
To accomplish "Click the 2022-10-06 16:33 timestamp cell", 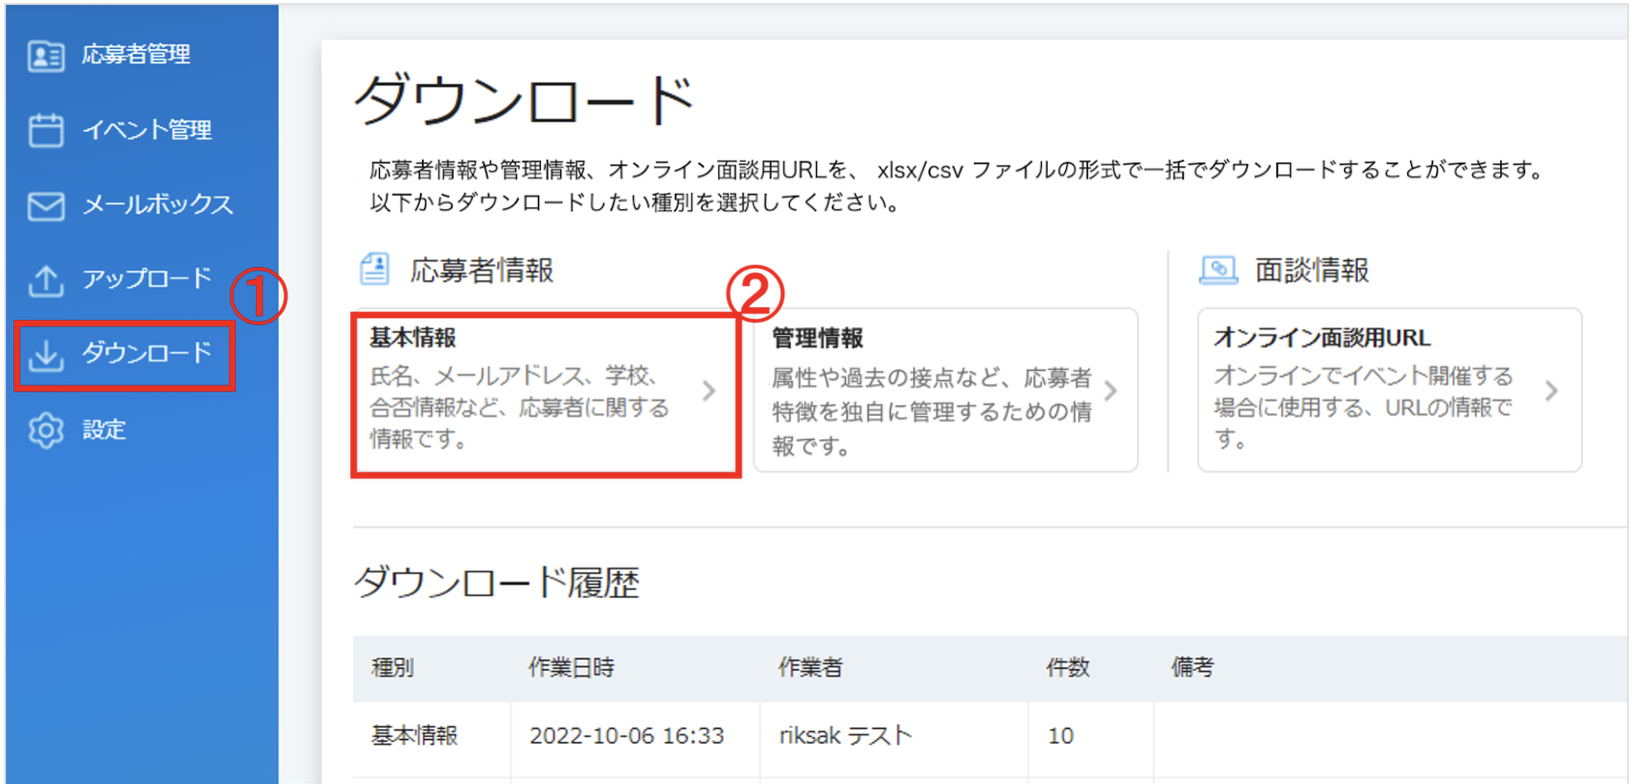I will coord(627,736).
